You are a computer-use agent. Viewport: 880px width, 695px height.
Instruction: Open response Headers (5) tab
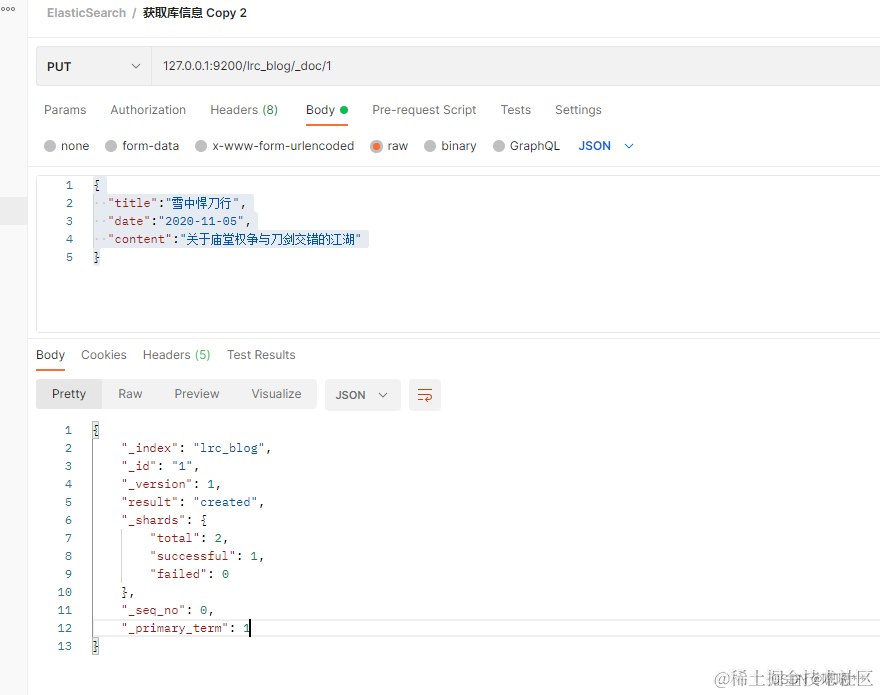[177, 355]
